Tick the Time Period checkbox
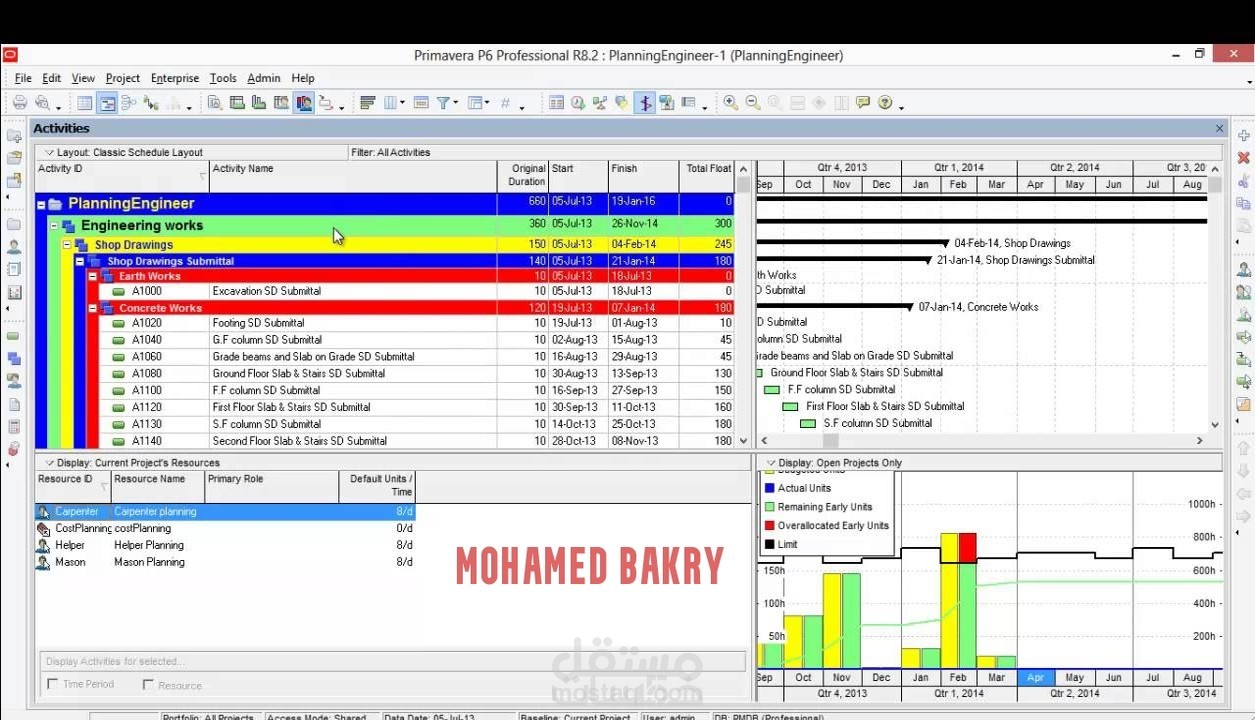Viewport: 1255px width, 720px height. tap(53, 684)
